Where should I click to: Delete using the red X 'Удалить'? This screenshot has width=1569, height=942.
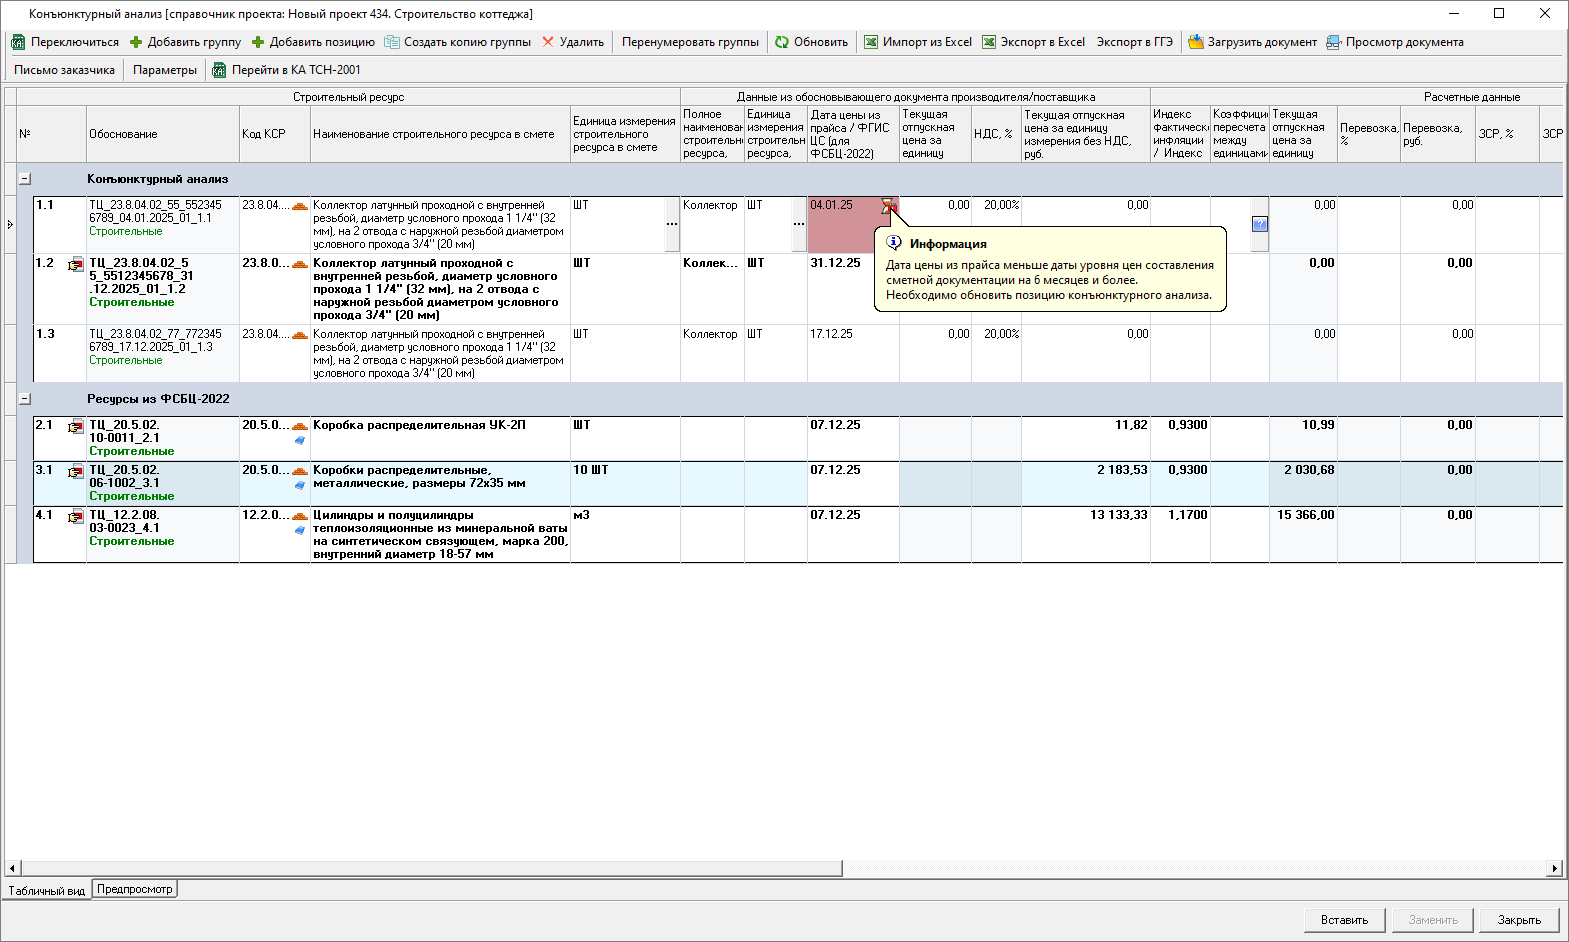point(548,42)
